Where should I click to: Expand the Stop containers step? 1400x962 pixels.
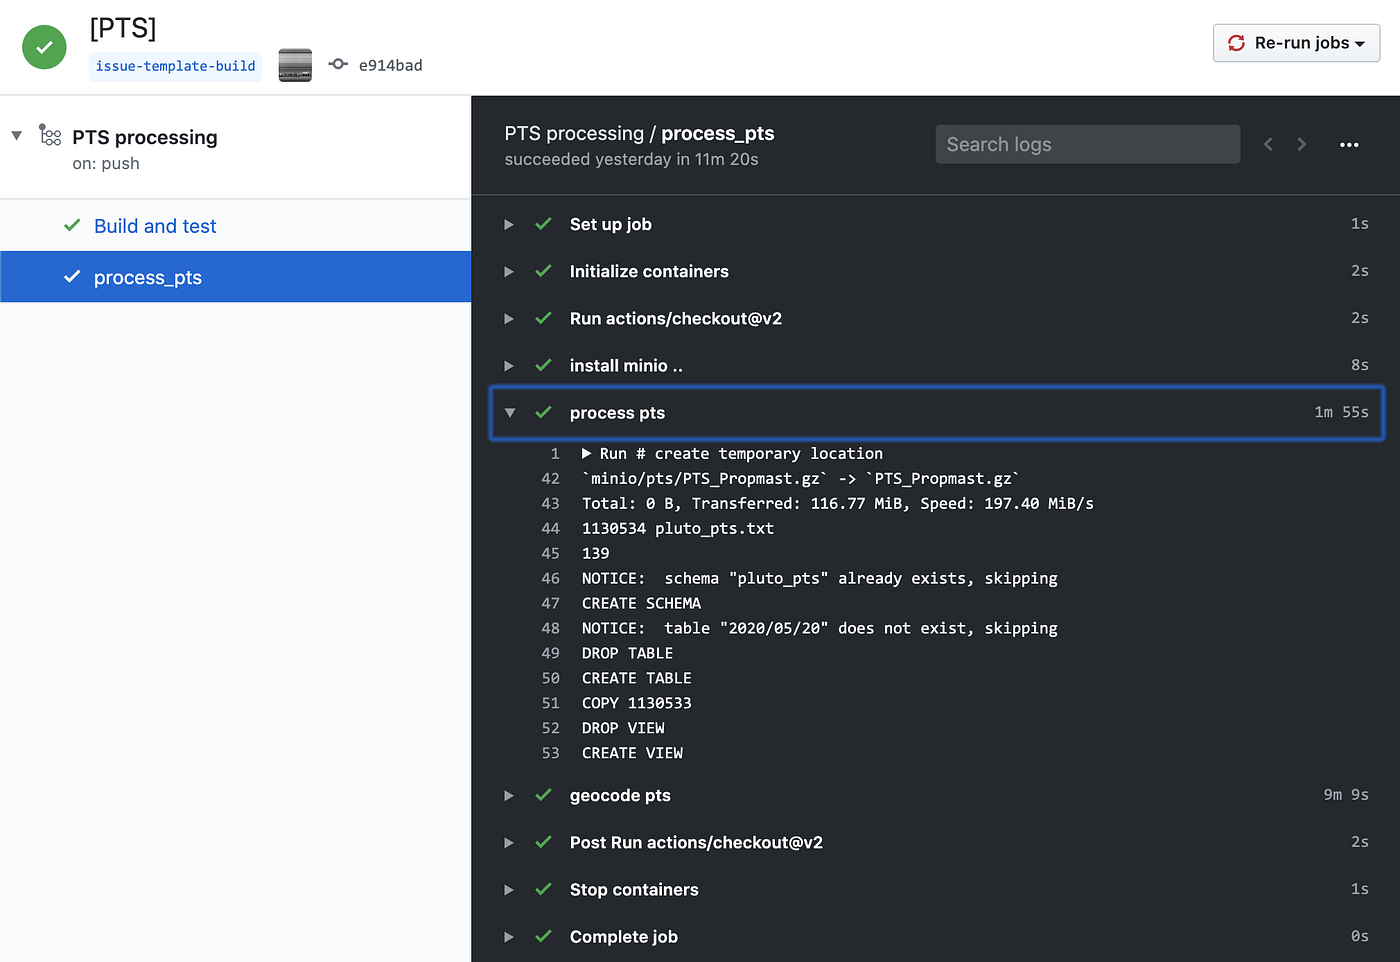point(509,889)
